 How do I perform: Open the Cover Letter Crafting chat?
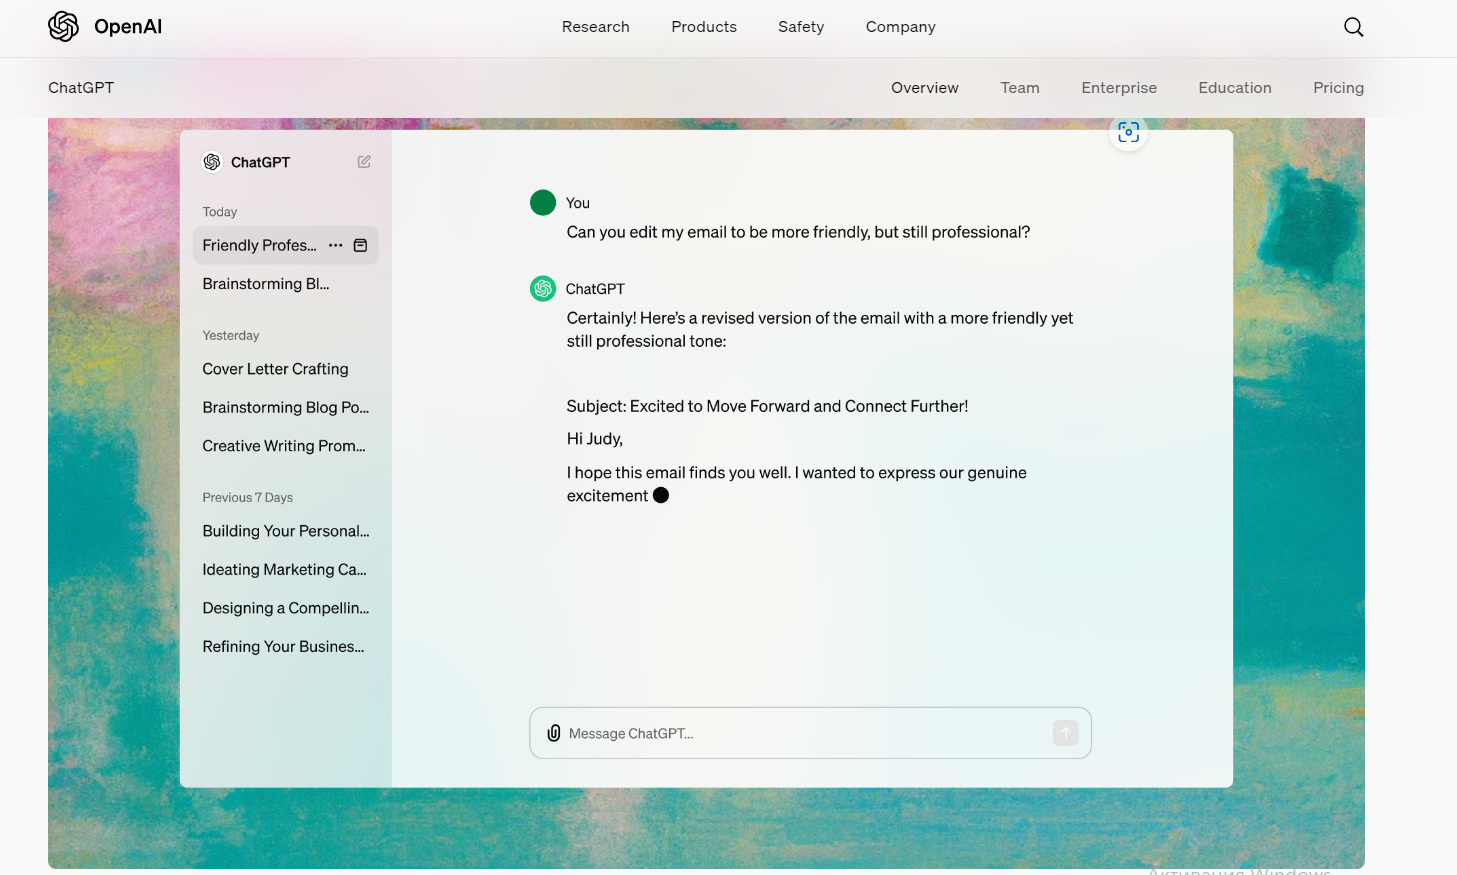[x=276, y=369]
